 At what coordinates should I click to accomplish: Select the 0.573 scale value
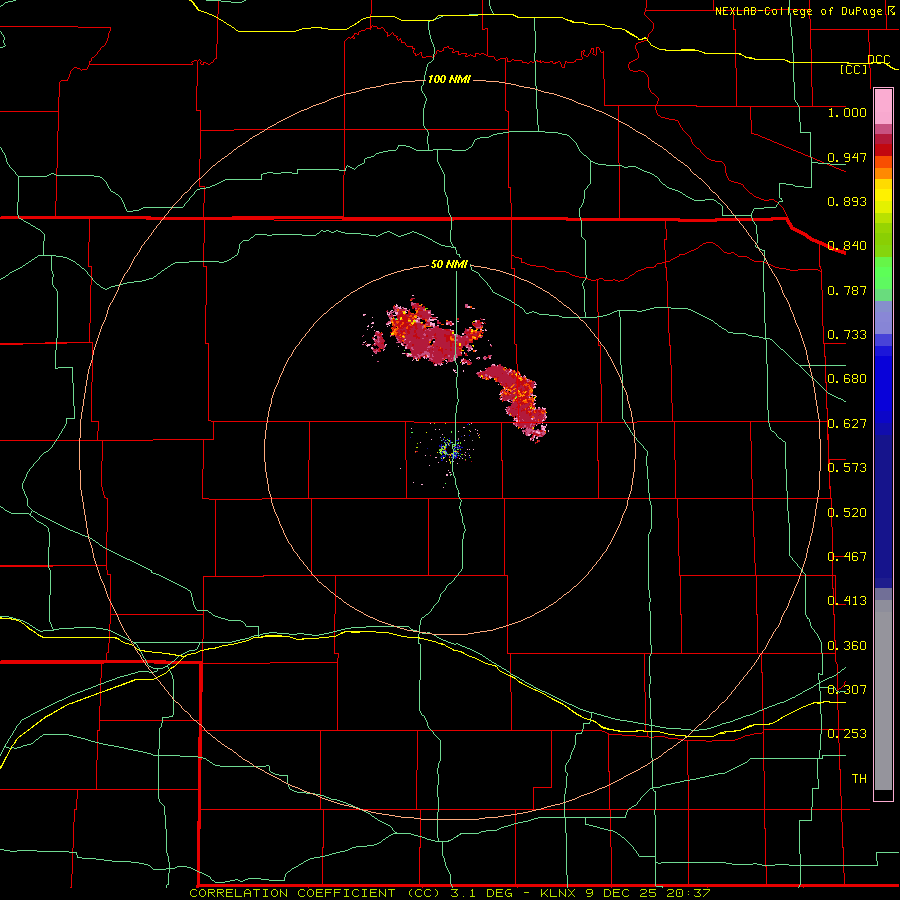click(847, 468)
